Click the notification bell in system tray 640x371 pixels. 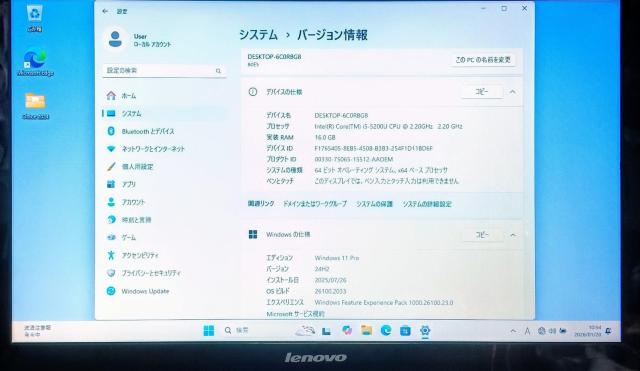point(609,331)
